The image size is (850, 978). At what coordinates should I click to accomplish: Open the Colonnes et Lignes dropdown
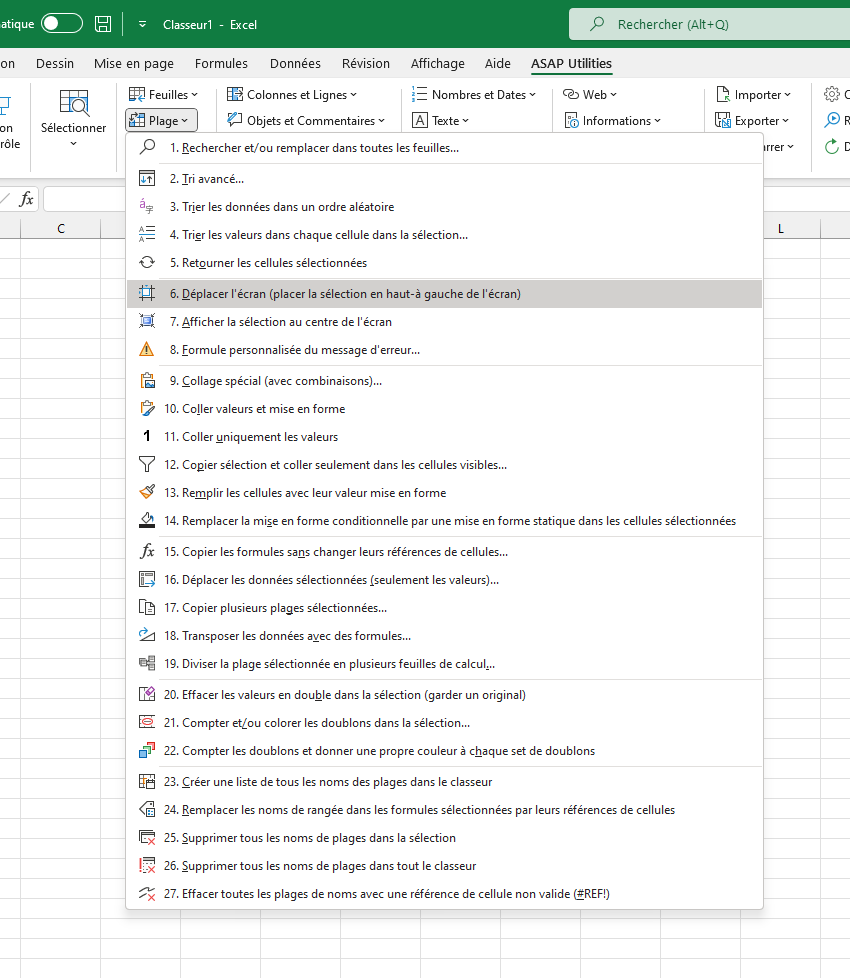tap(292, 95)
